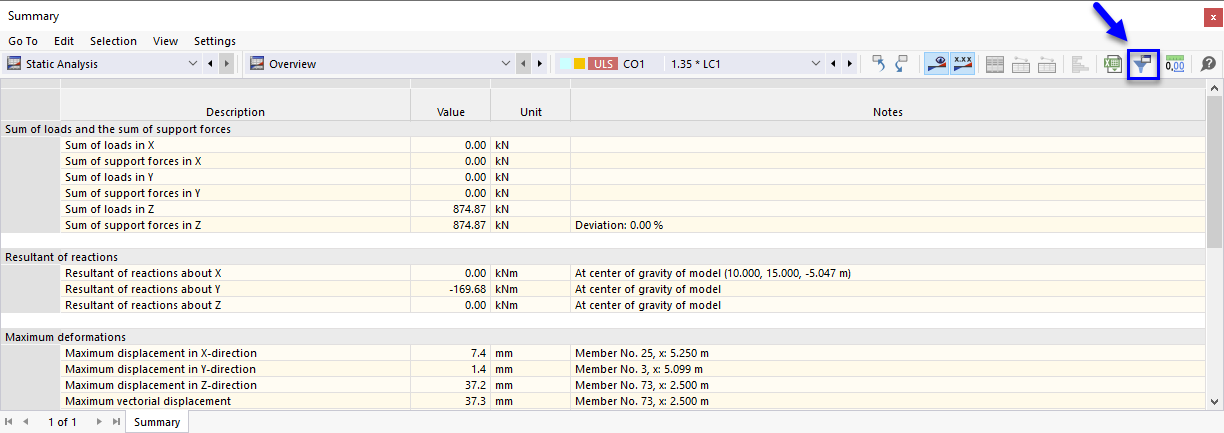Open the Go To menu
The height and width of the screenshot is (433, 1224).
click(x=23, y=41)
